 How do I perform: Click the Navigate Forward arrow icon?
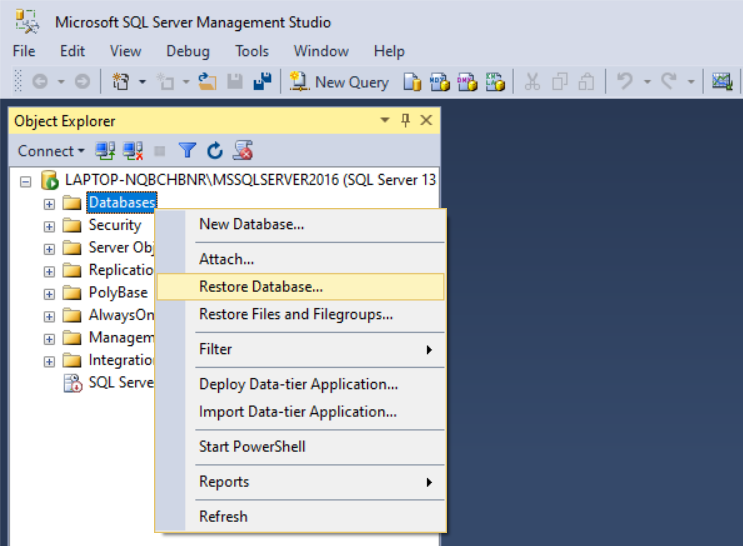click(82, 82)
